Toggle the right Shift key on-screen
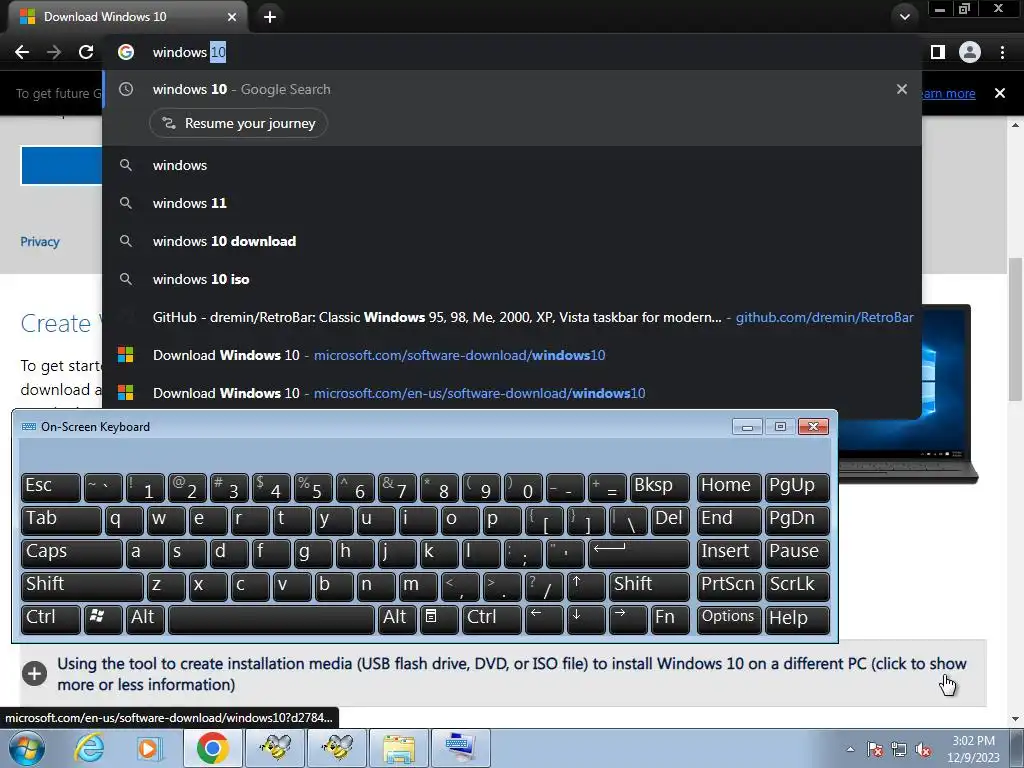 click(649, 586)
